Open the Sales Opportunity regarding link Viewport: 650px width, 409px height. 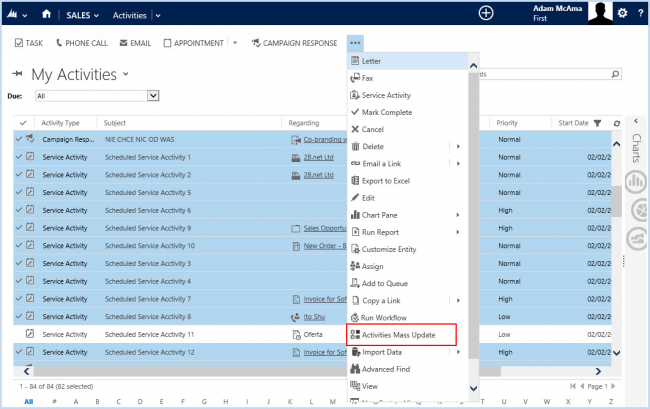pyautogui.click(x=325, y=228)
